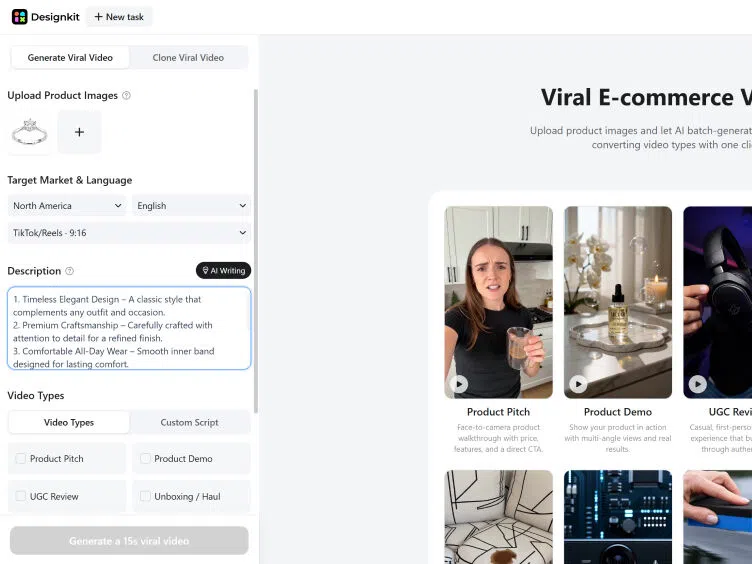The width and height of the screenshot is (752, 564).
Task: Open the blue electronics video thumbnail
Action: (618, 517)
